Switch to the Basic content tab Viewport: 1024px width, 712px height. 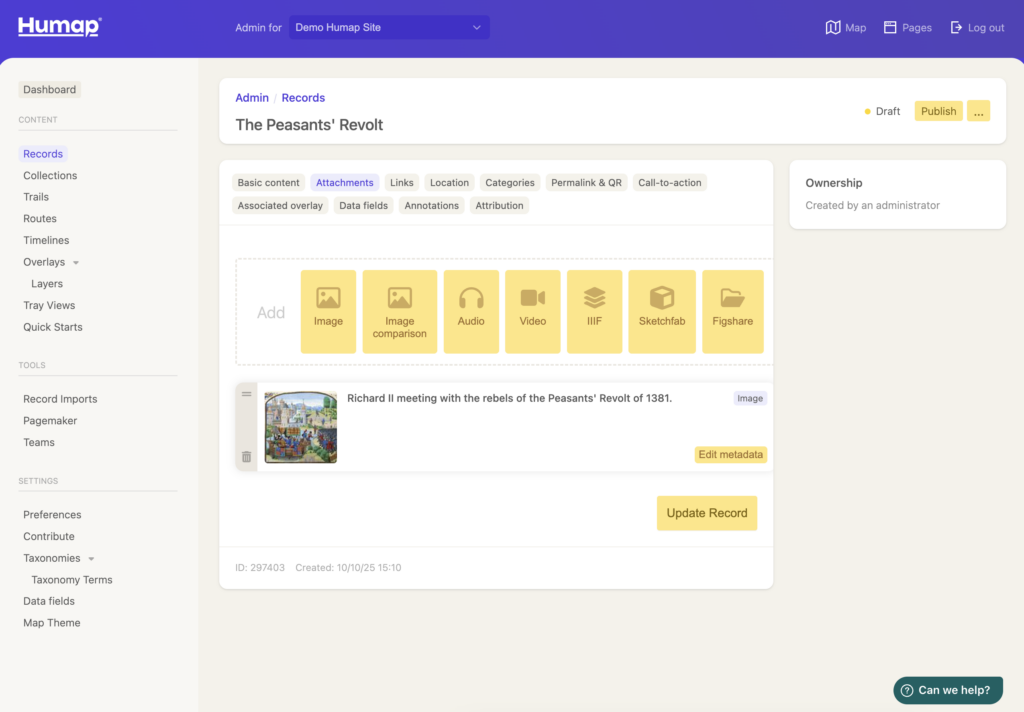(268, 183)
